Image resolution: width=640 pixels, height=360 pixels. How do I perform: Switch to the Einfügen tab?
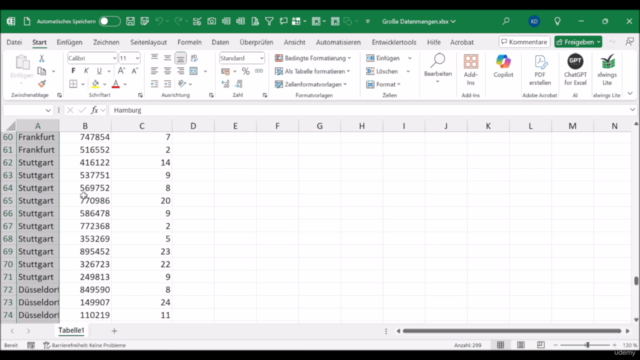69,42
